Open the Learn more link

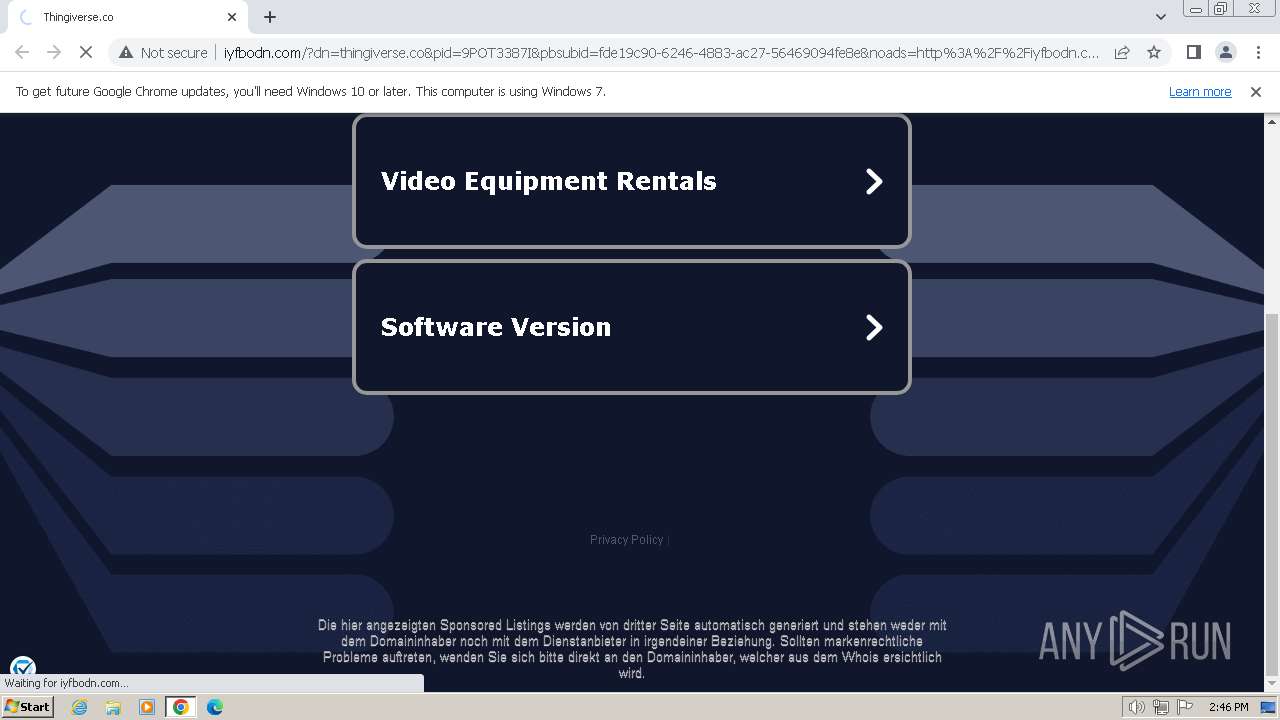point(1200,91)
